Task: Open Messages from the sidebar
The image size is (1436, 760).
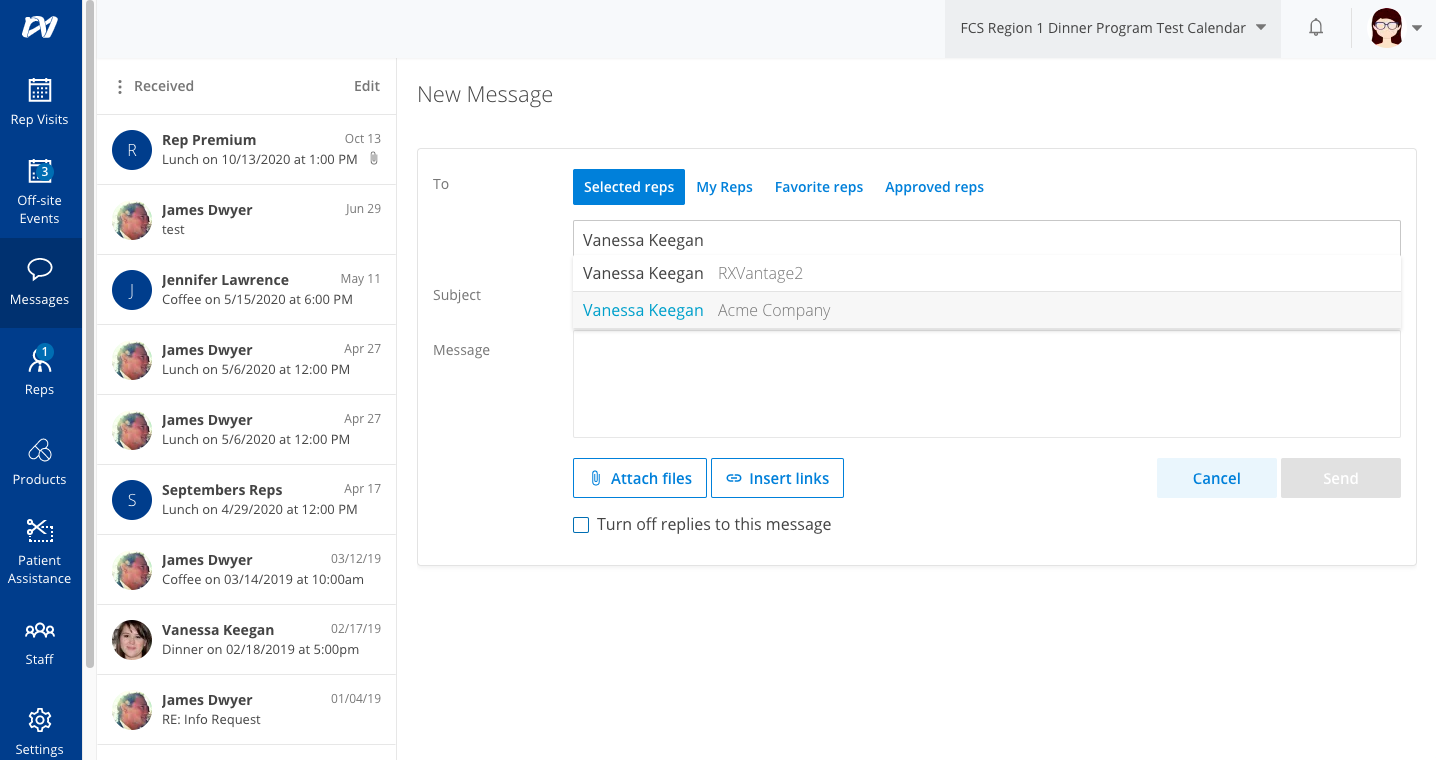Action: tap(39, 268)
